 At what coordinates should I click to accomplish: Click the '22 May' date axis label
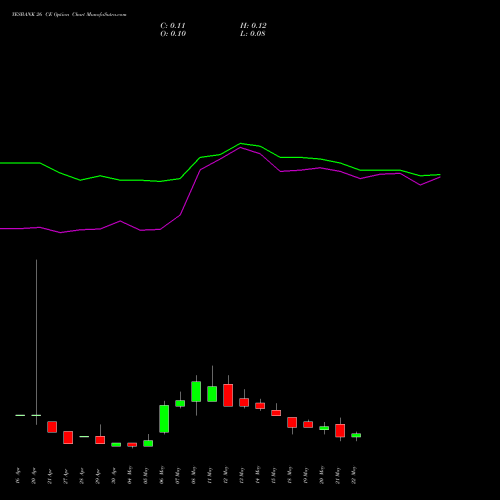(x=354, y=475)
